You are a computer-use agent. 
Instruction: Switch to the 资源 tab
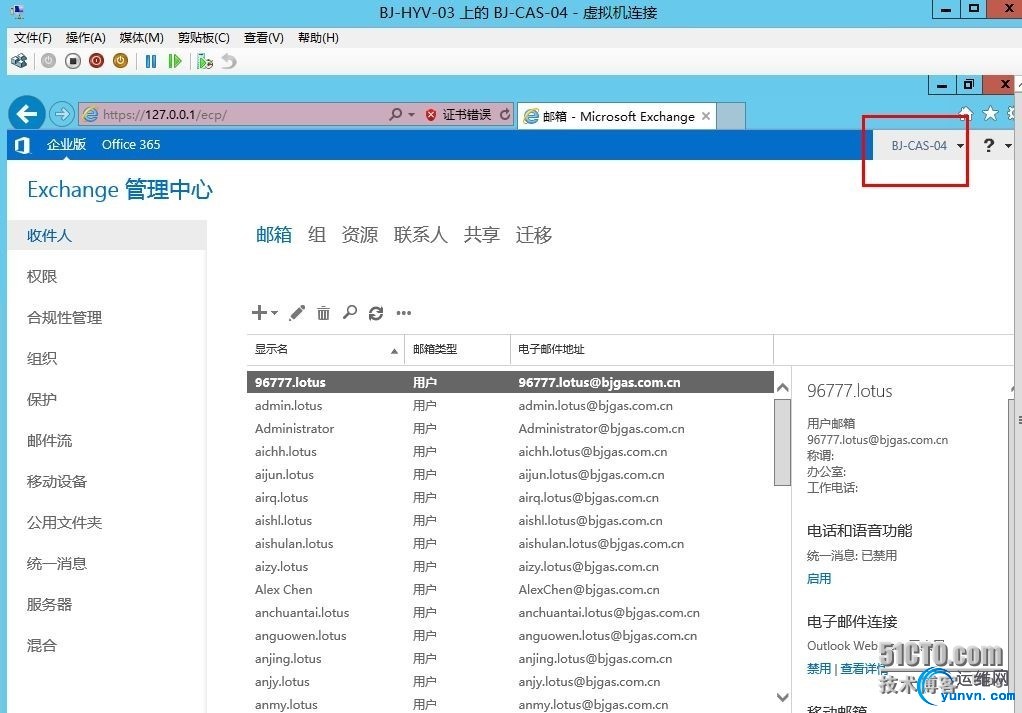[x=360, y=235]
